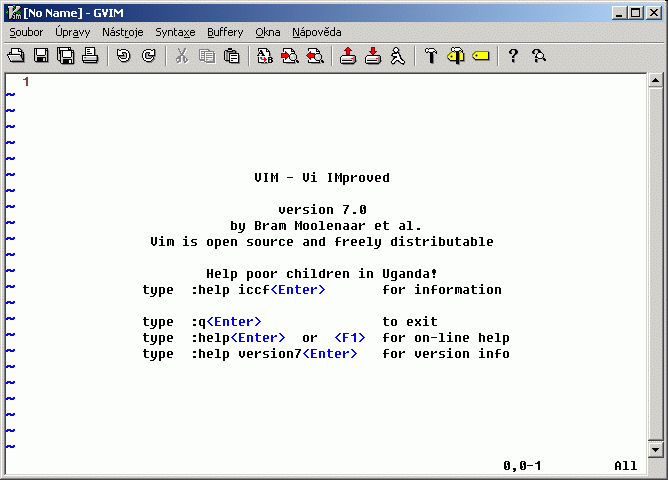Click the Run script icon
This screenshot has width=668, height=480.
click(397, 56)
